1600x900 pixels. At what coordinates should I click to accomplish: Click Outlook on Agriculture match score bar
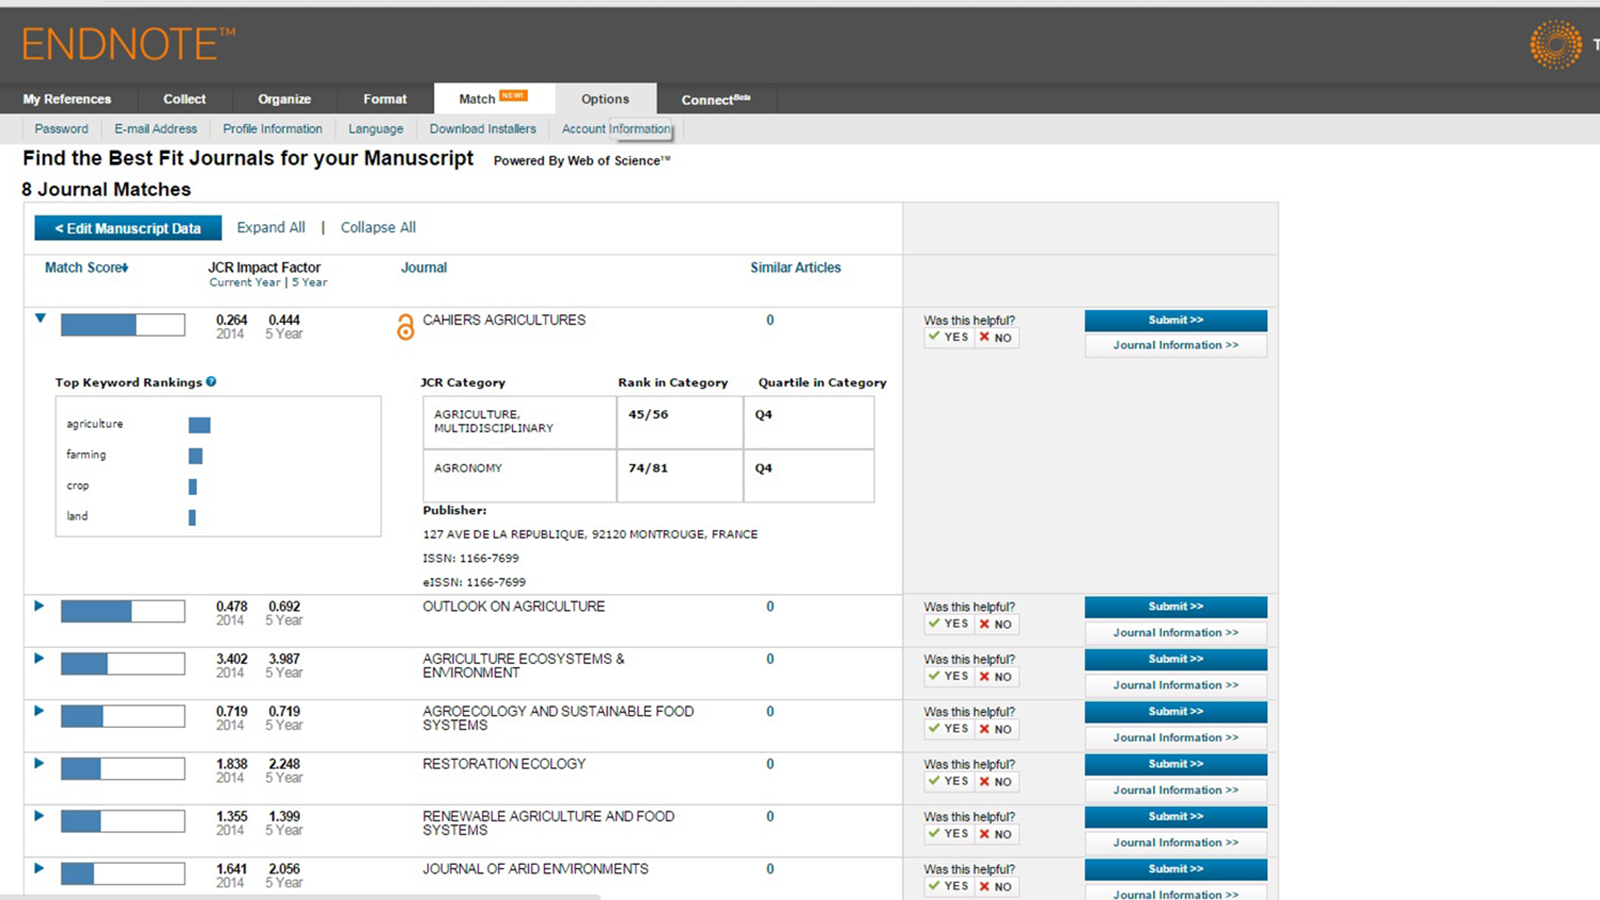[123, 611]
